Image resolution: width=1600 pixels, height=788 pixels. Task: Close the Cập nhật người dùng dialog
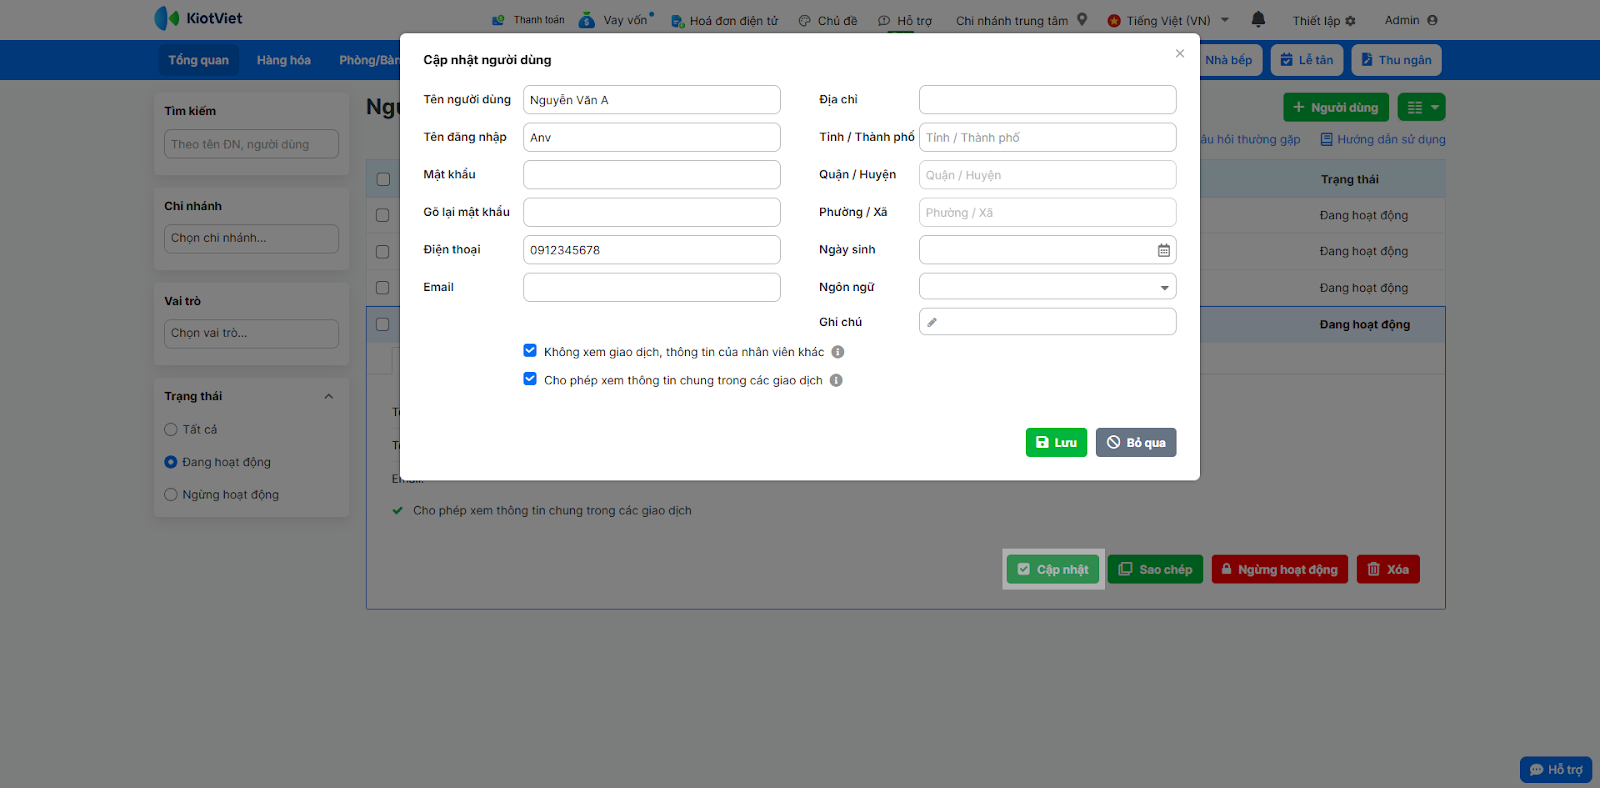[x=1180, y=53]
